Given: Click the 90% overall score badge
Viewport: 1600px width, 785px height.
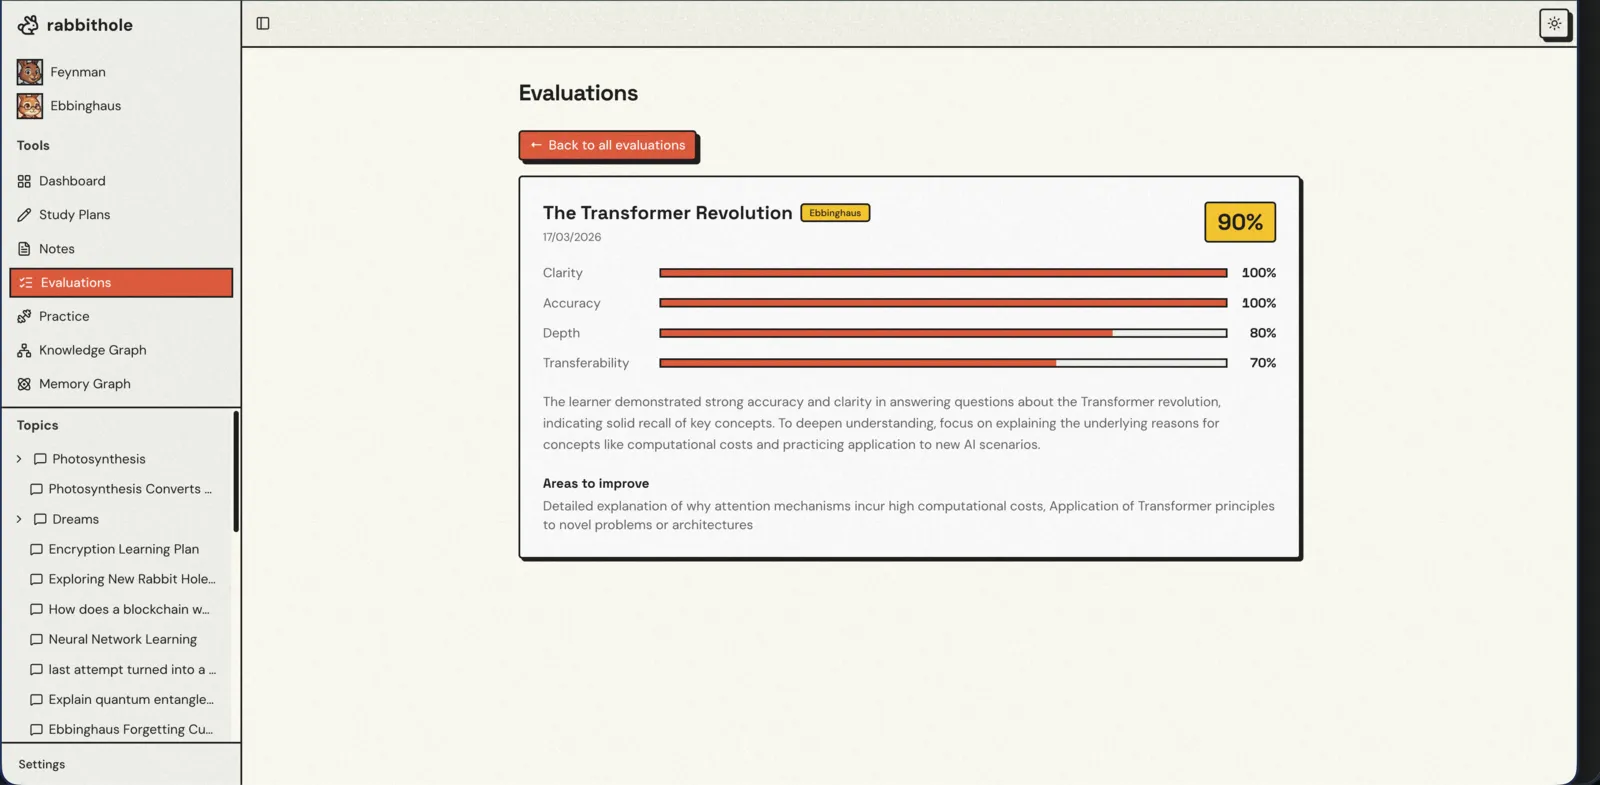Looking at the screenshot, I should [x=1240, y=222].
